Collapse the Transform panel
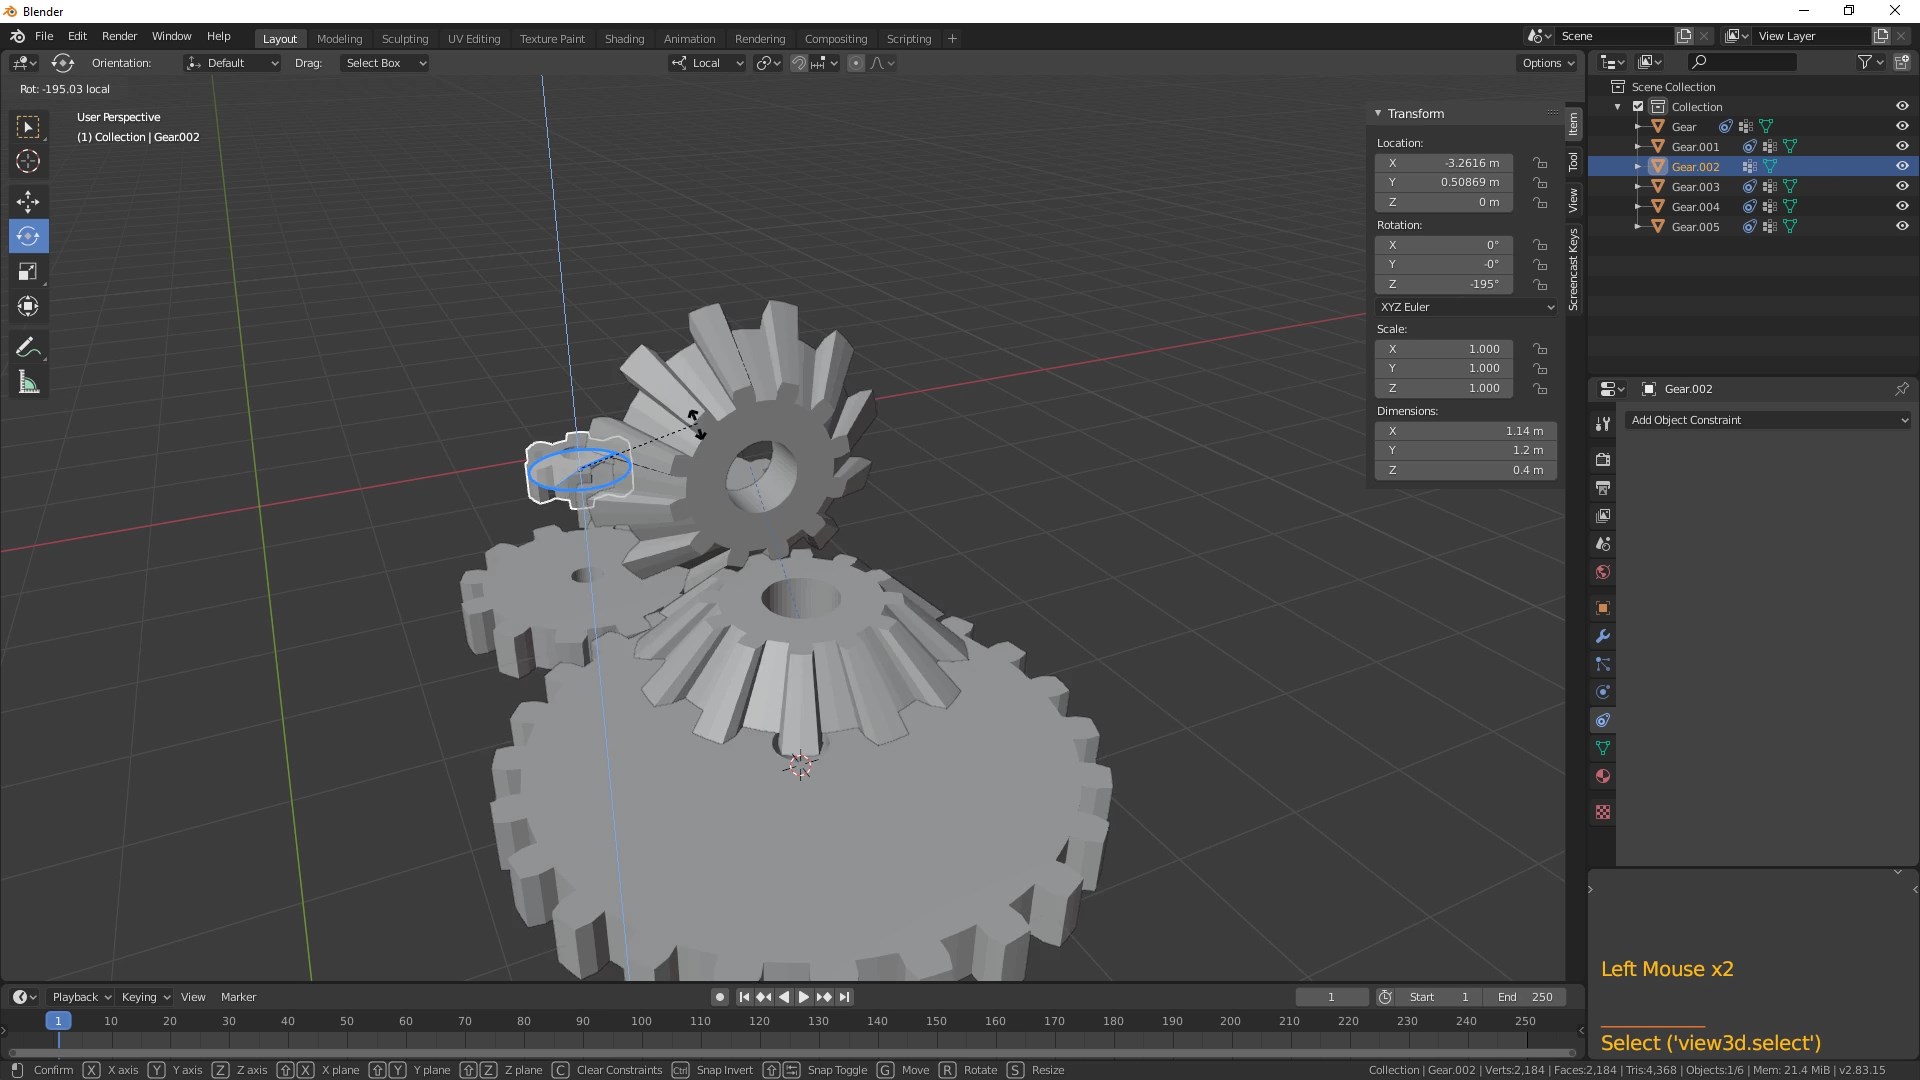This screenshot has width=1920, height=1080. [x=1378, y=113]
